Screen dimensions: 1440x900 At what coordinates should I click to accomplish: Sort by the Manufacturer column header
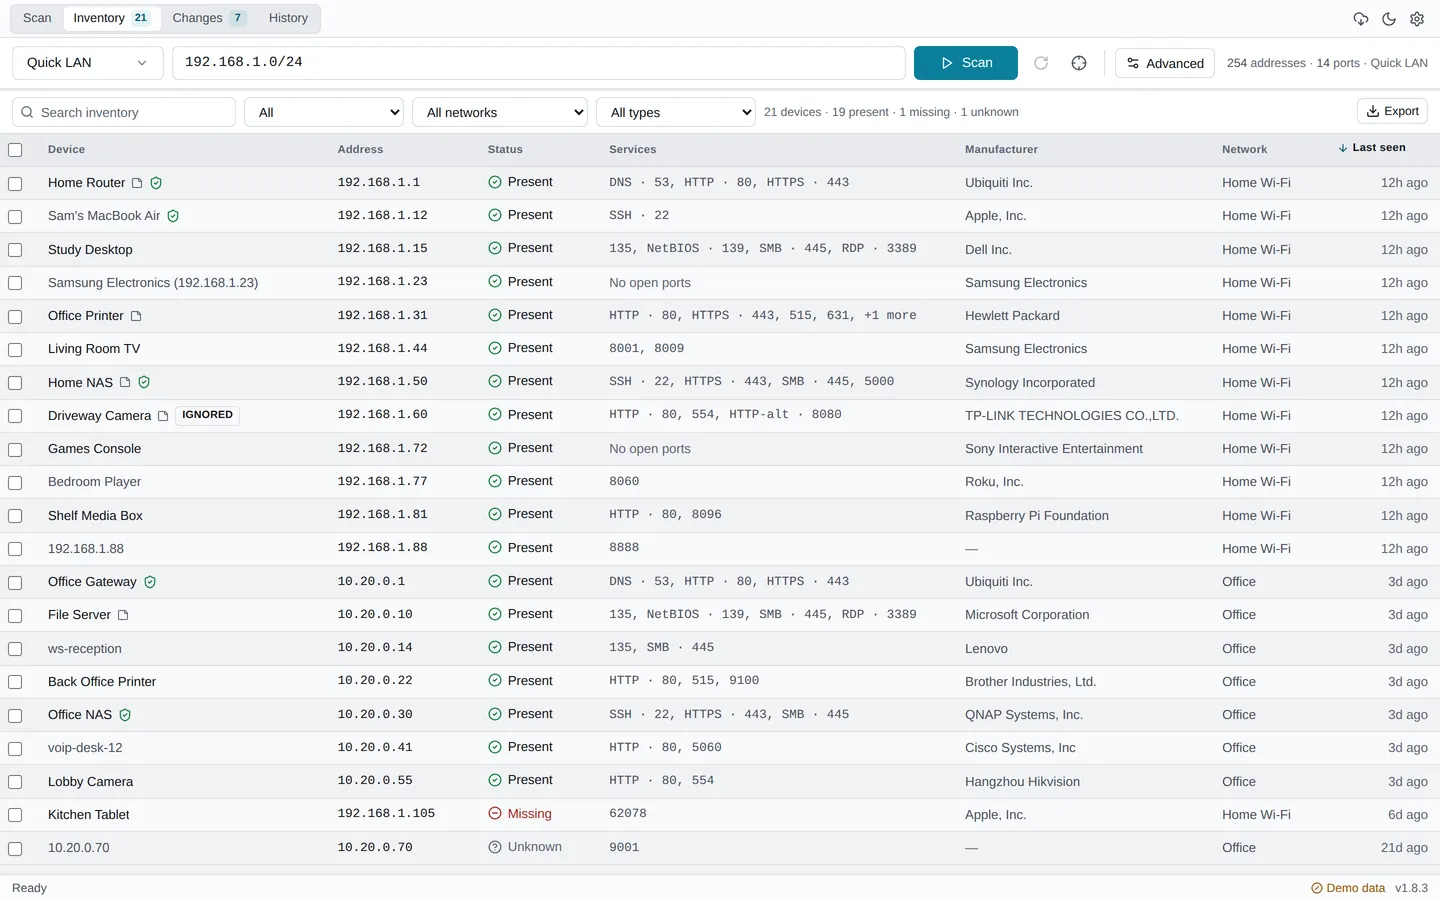[1001, 149]
